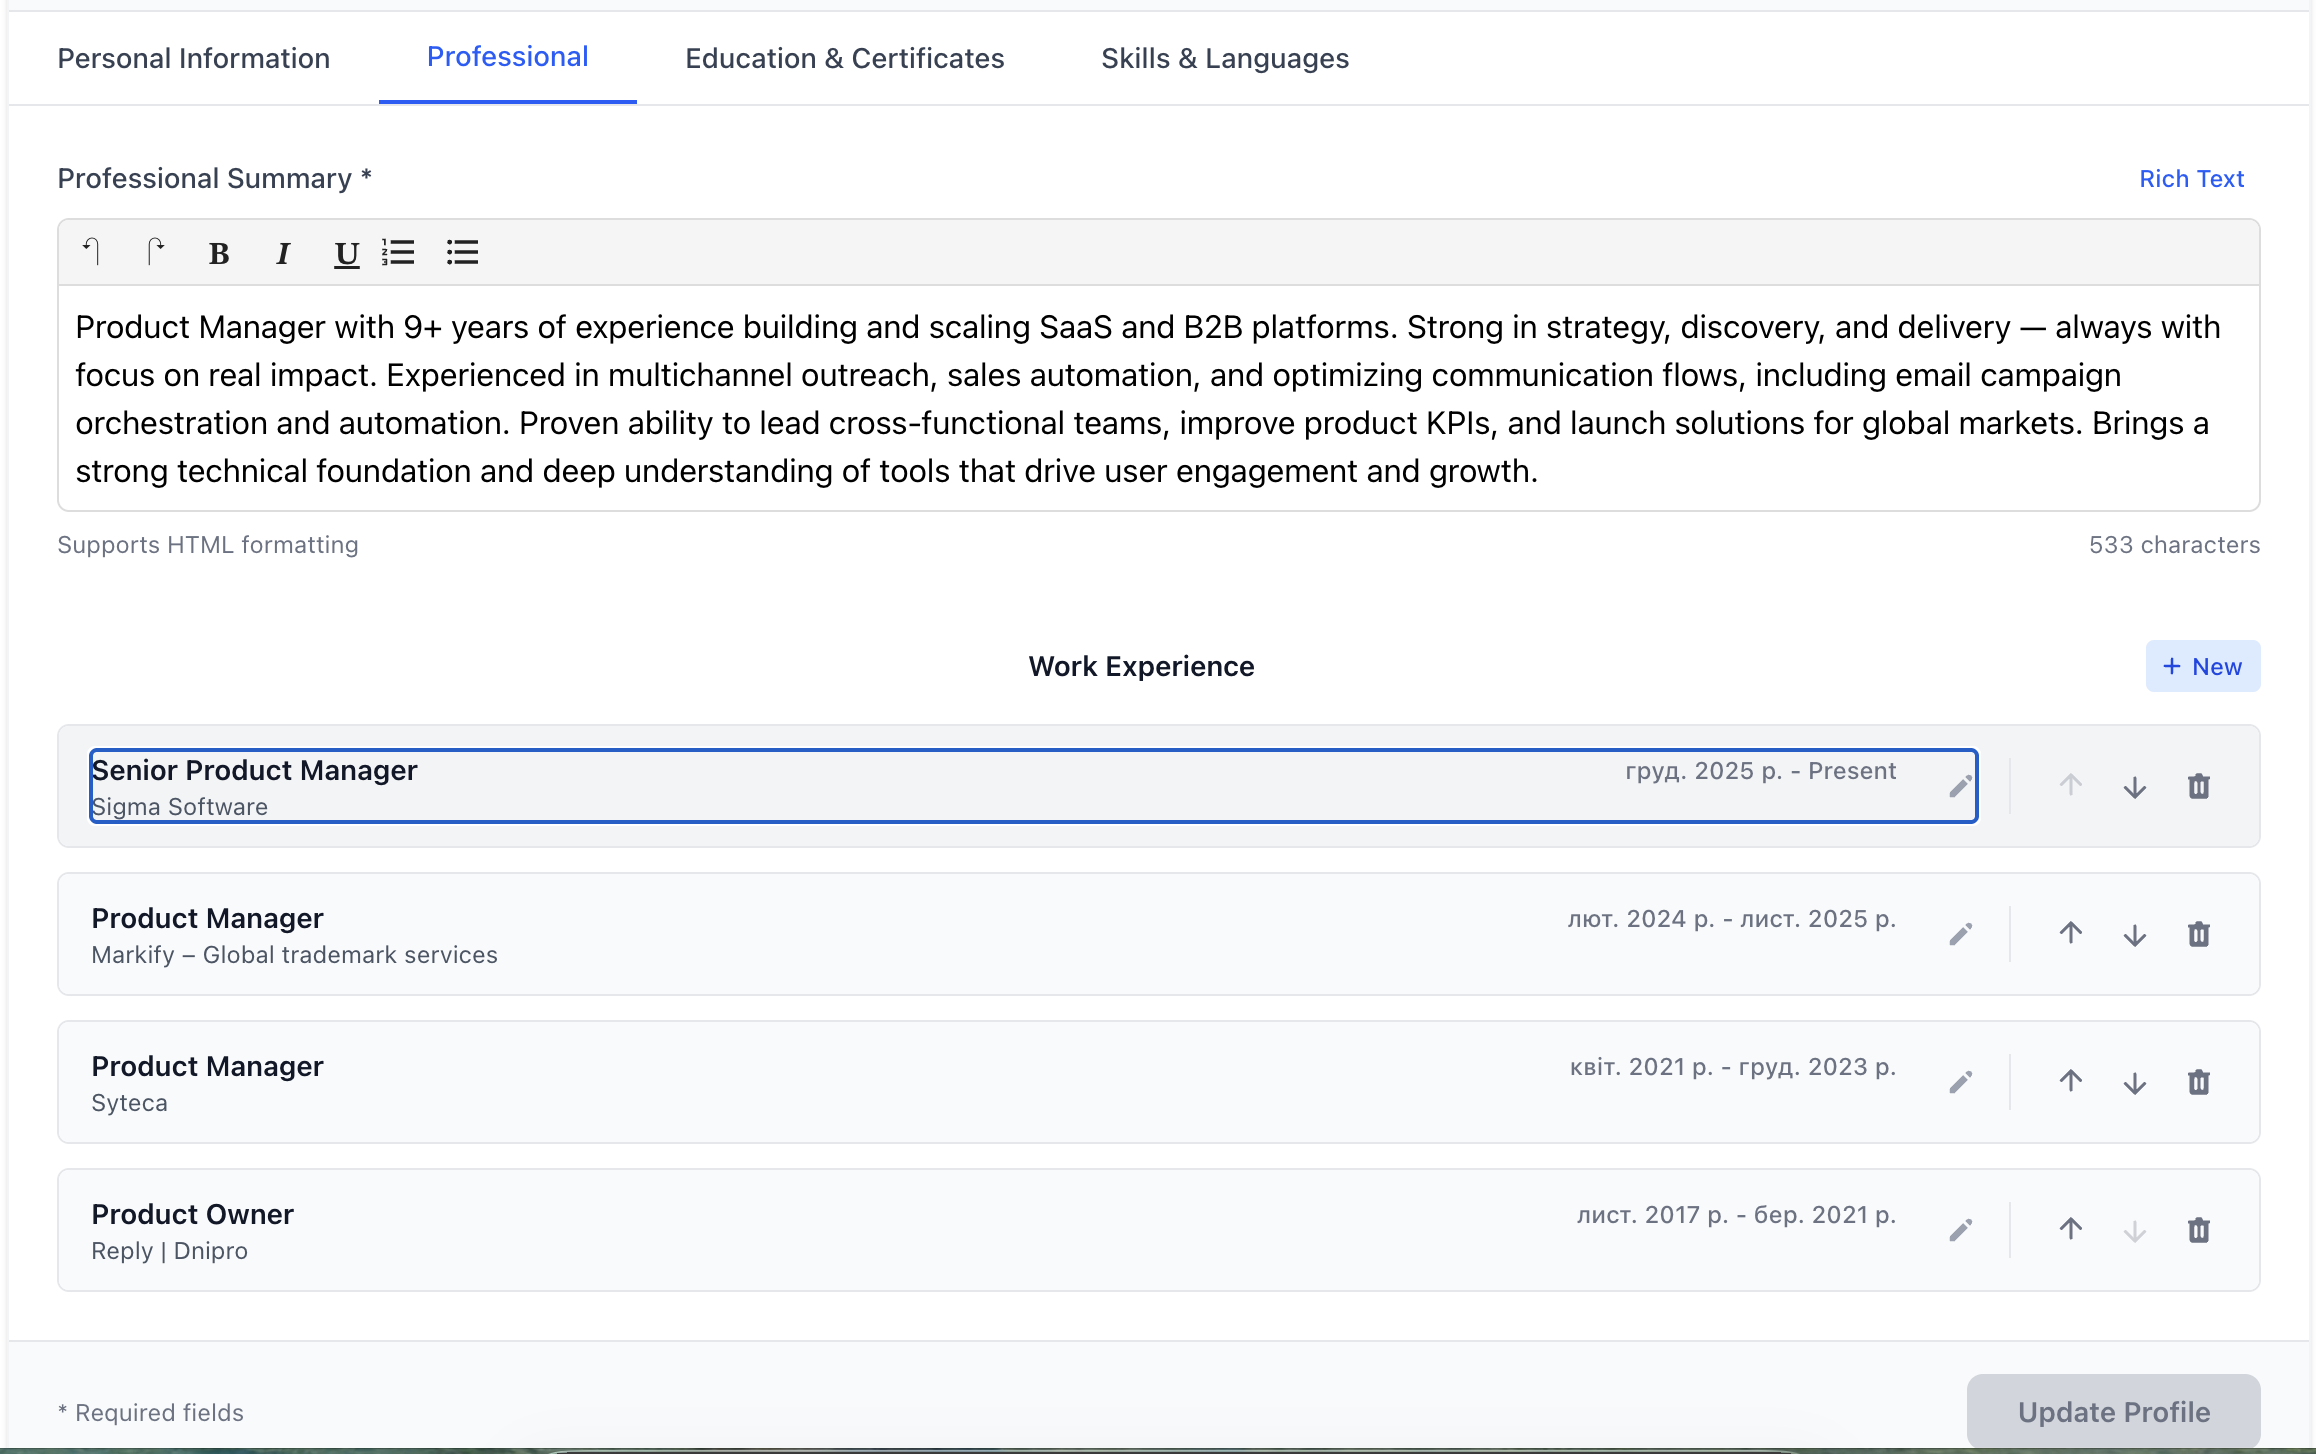2316x1454 pixels.
Task: Toggle italic formatting in summary editor
Action: 283,254
